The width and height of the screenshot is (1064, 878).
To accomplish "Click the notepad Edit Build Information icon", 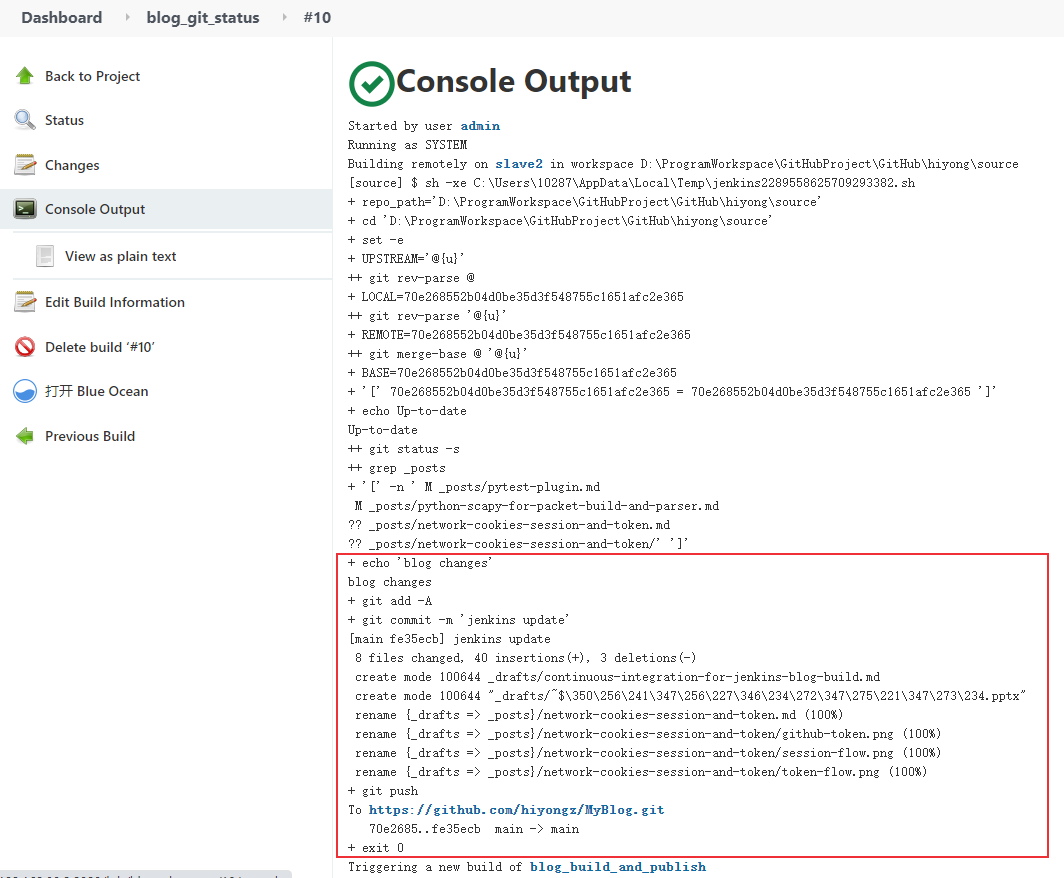I will click(25, 302).
